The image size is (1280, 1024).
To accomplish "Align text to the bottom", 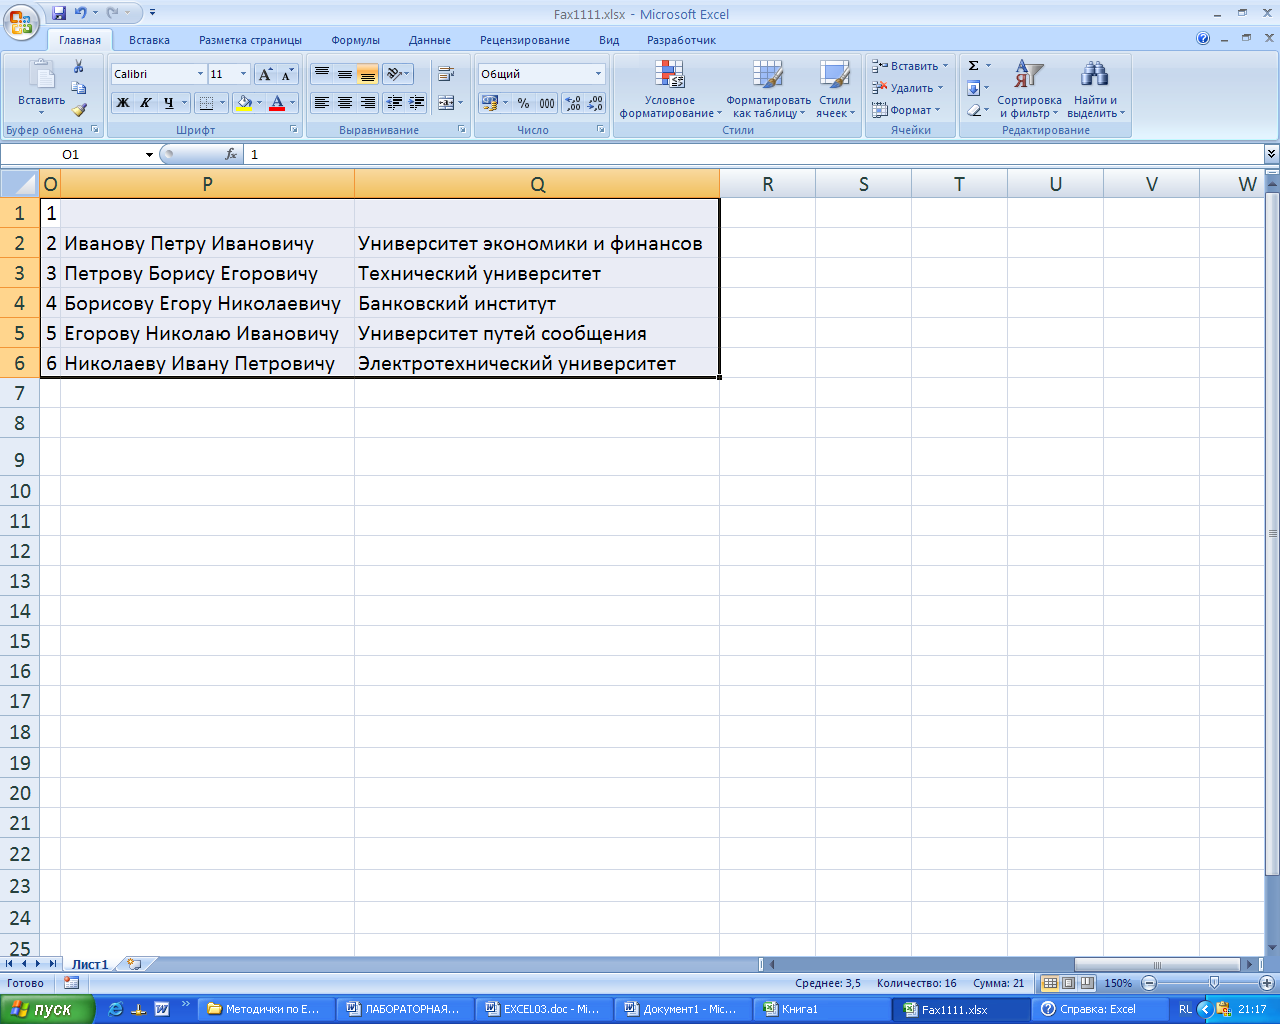I will coord(367,74).
